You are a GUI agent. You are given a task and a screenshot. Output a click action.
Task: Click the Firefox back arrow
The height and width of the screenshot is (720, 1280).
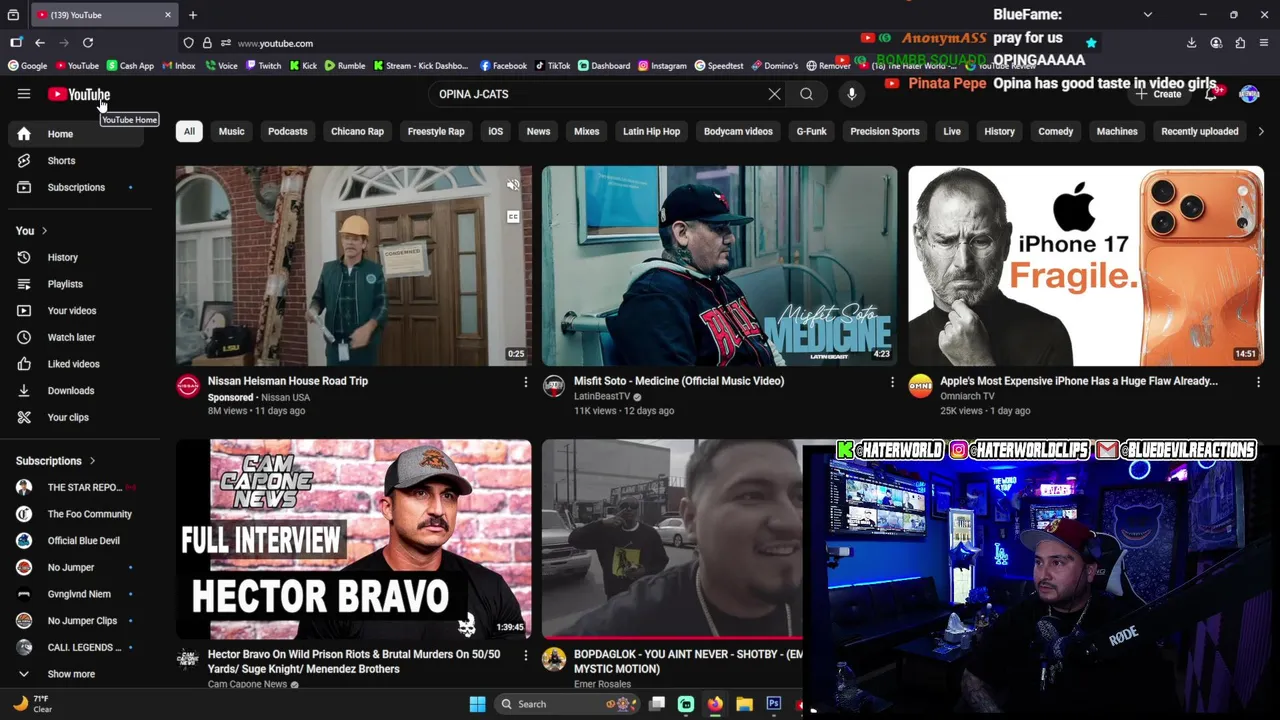40,43
